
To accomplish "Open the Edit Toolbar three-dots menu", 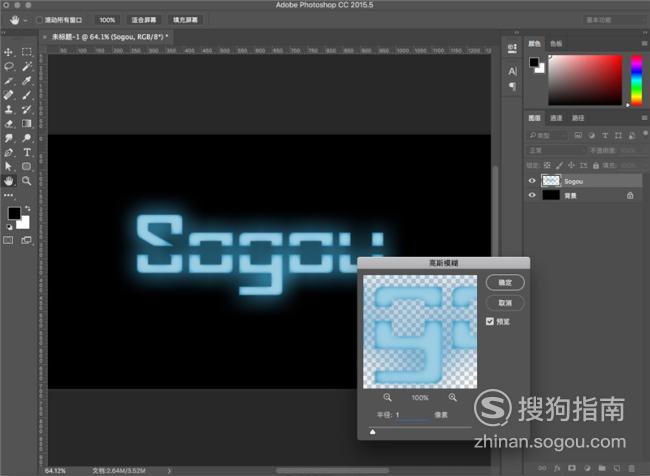I will 8,195.
